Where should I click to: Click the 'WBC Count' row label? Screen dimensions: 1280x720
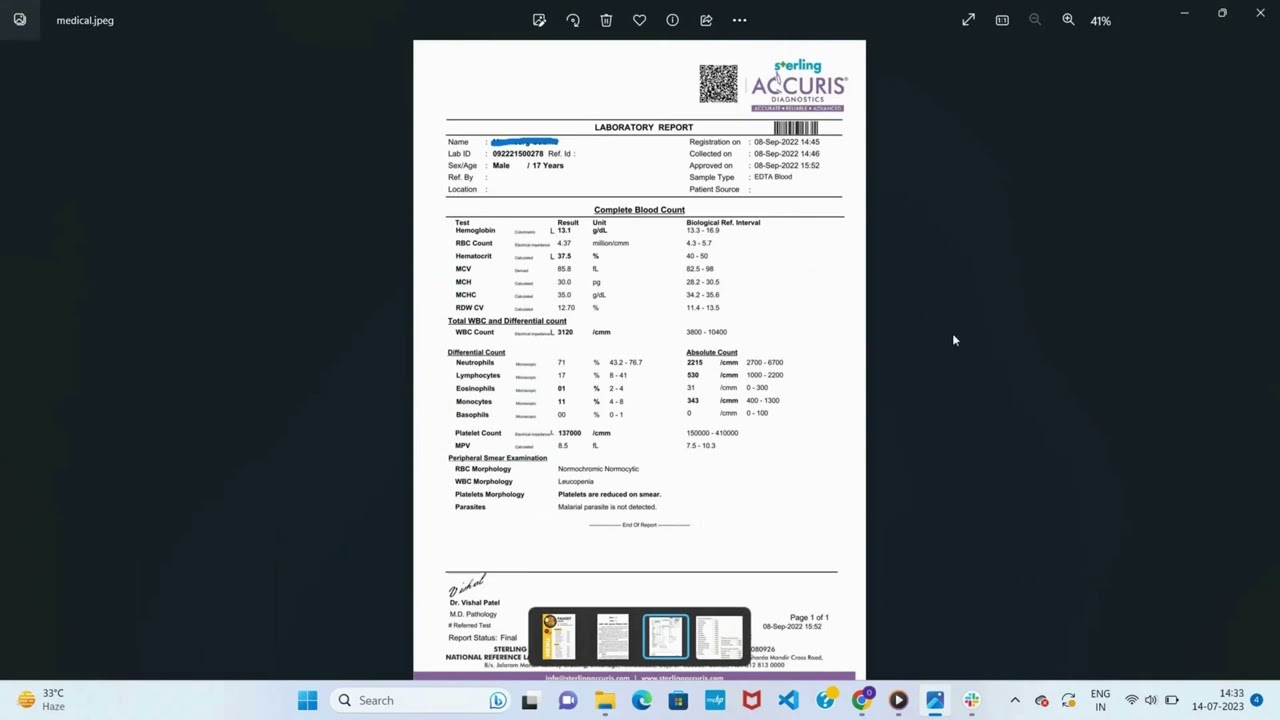475,332
